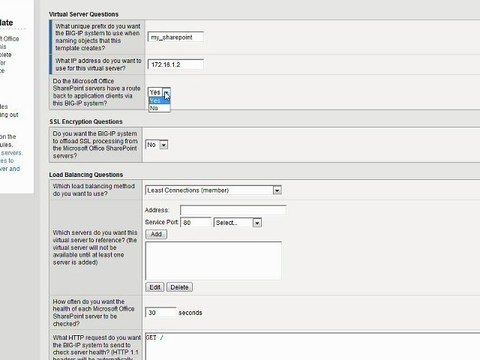Screen dimensions: 480x360
Task: Select the highlighted Yes option in the list
Action: (159, 100)
